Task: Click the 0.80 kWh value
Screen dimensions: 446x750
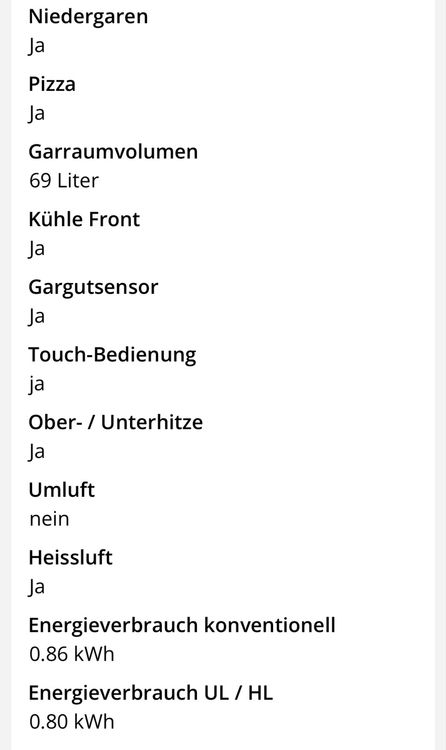Action: 72,722
